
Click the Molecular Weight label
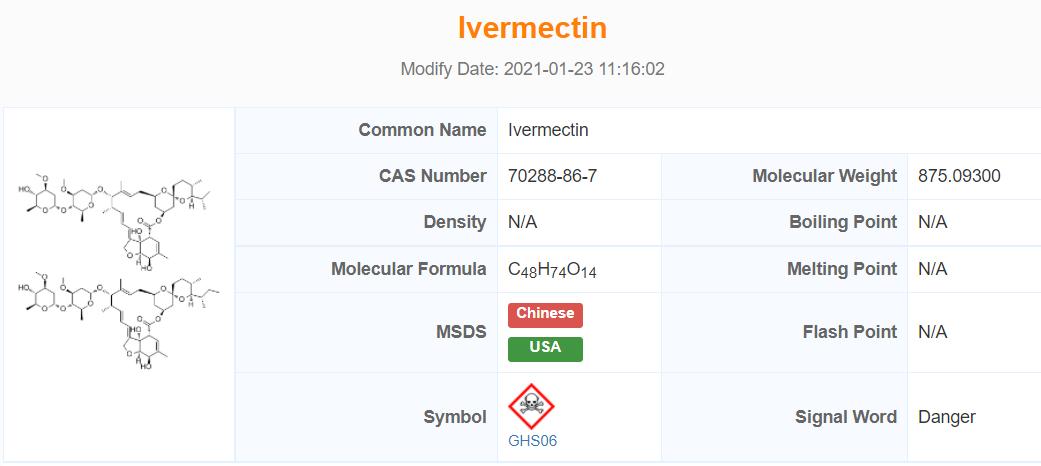click(824, 176)
